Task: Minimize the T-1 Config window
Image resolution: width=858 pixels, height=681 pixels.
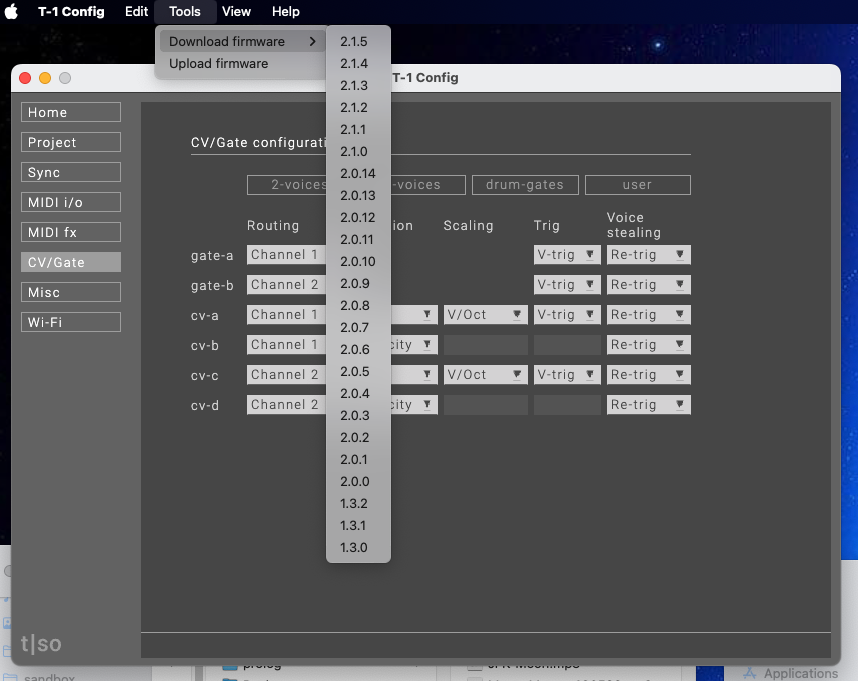Action: [x=45, y=78]
